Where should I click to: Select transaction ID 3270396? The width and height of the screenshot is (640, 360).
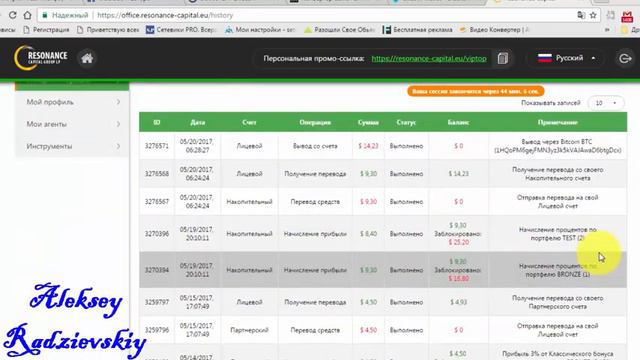157,233
